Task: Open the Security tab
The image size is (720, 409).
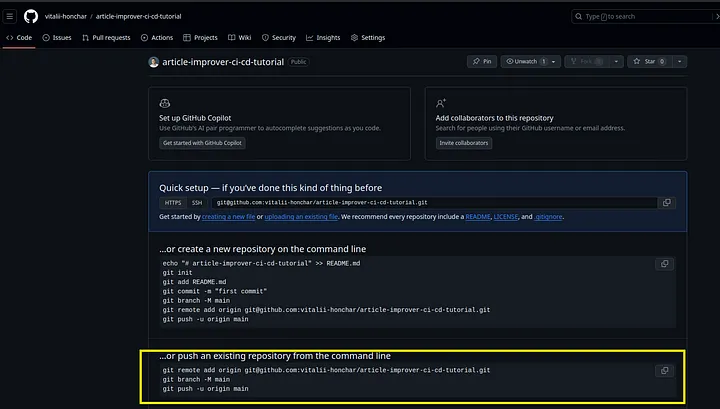Action: 279,38
